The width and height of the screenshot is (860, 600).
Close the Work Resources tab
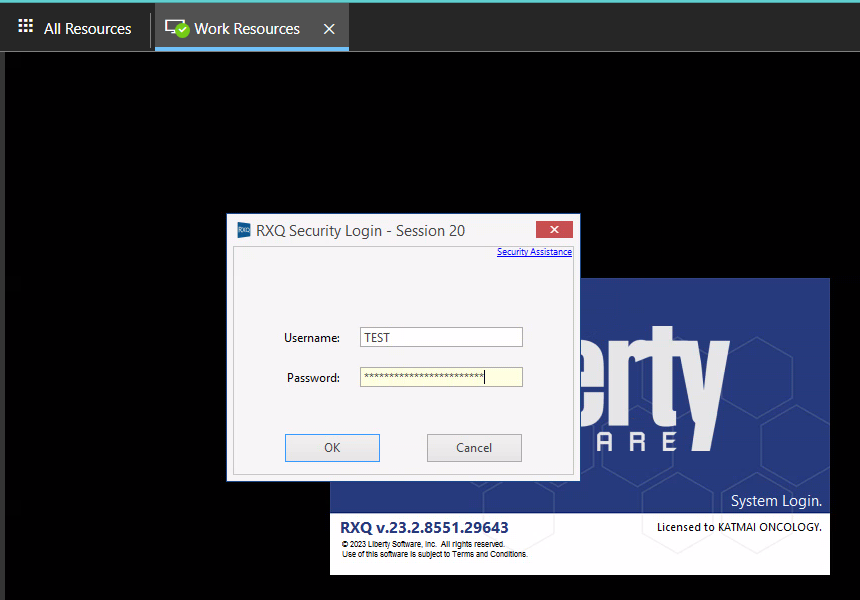point(329,29)
